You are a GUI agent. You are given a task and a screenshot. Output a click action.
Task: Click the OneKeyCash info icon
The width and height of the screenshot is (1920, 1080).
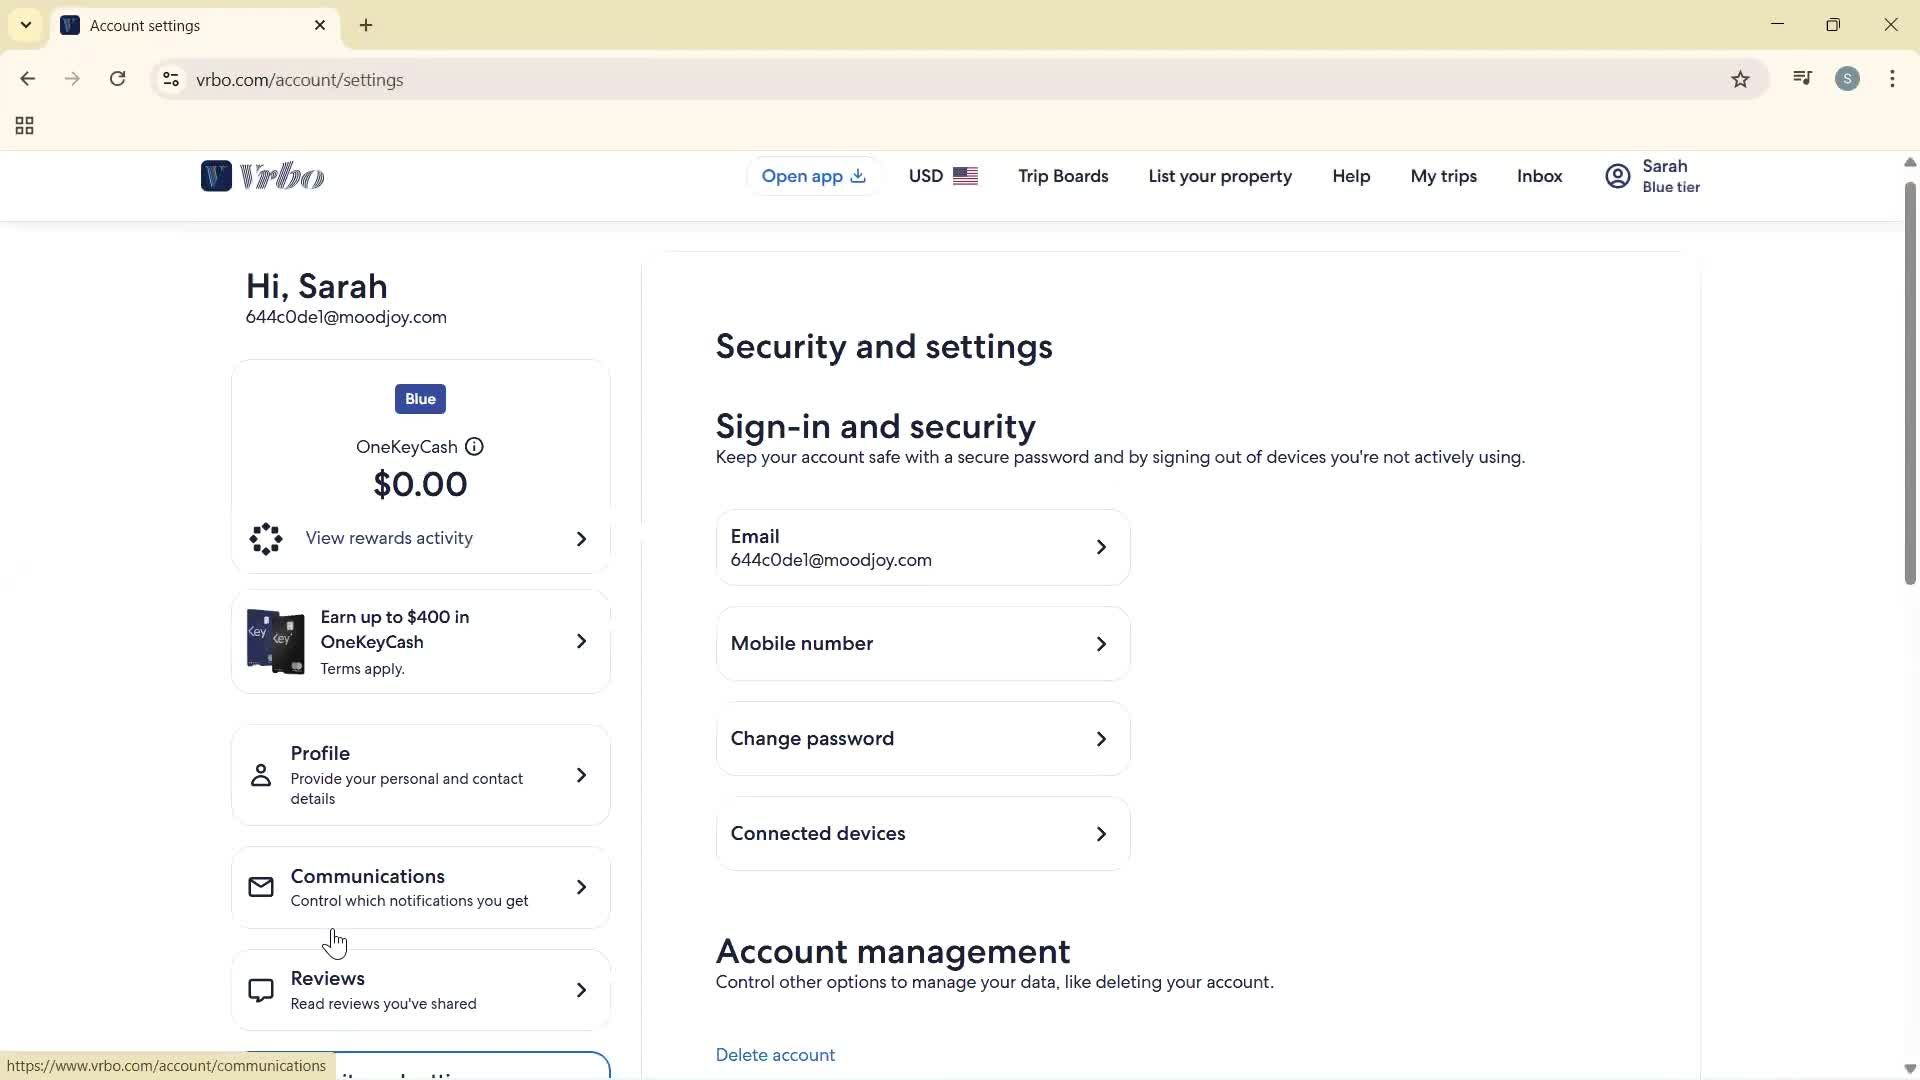point(474,447)
